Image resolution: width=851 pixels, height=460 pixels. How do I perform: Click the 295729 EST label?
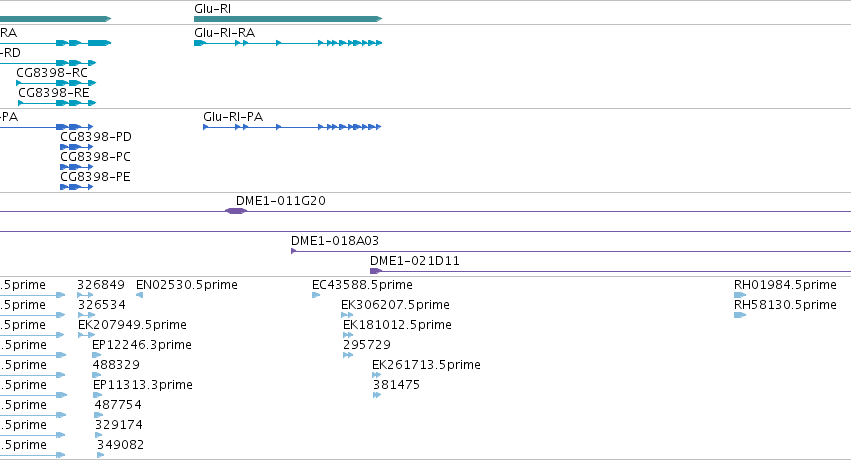[367, 345]
